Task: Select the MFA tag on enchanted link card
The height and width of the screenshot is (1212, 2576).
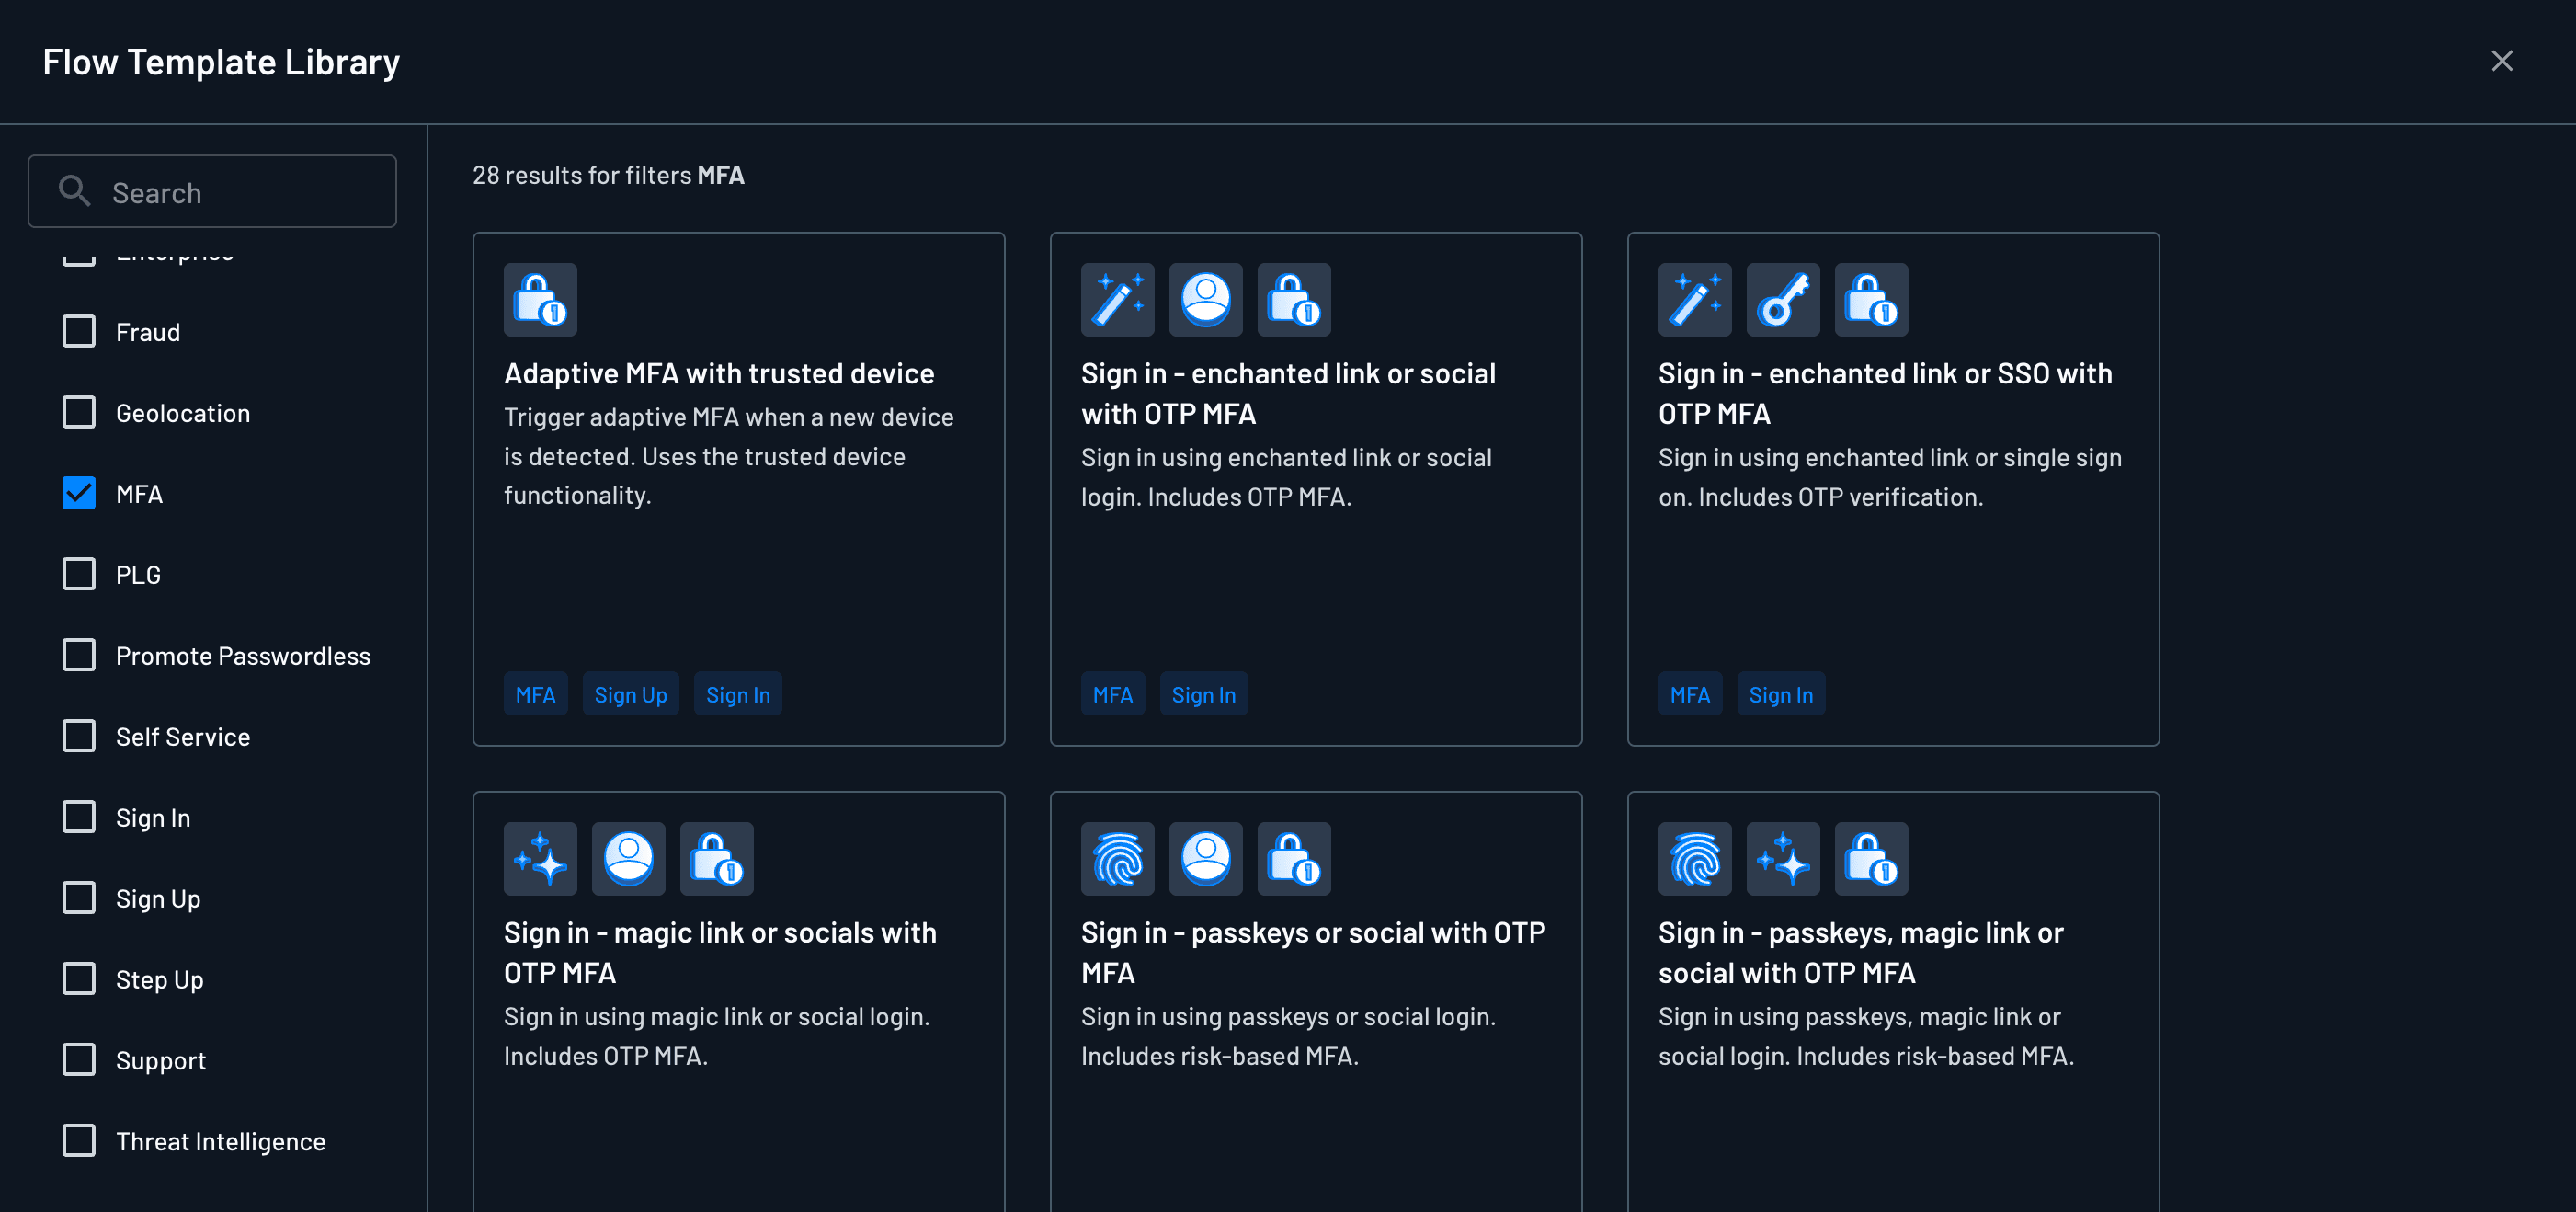Action: (1112, 693)
